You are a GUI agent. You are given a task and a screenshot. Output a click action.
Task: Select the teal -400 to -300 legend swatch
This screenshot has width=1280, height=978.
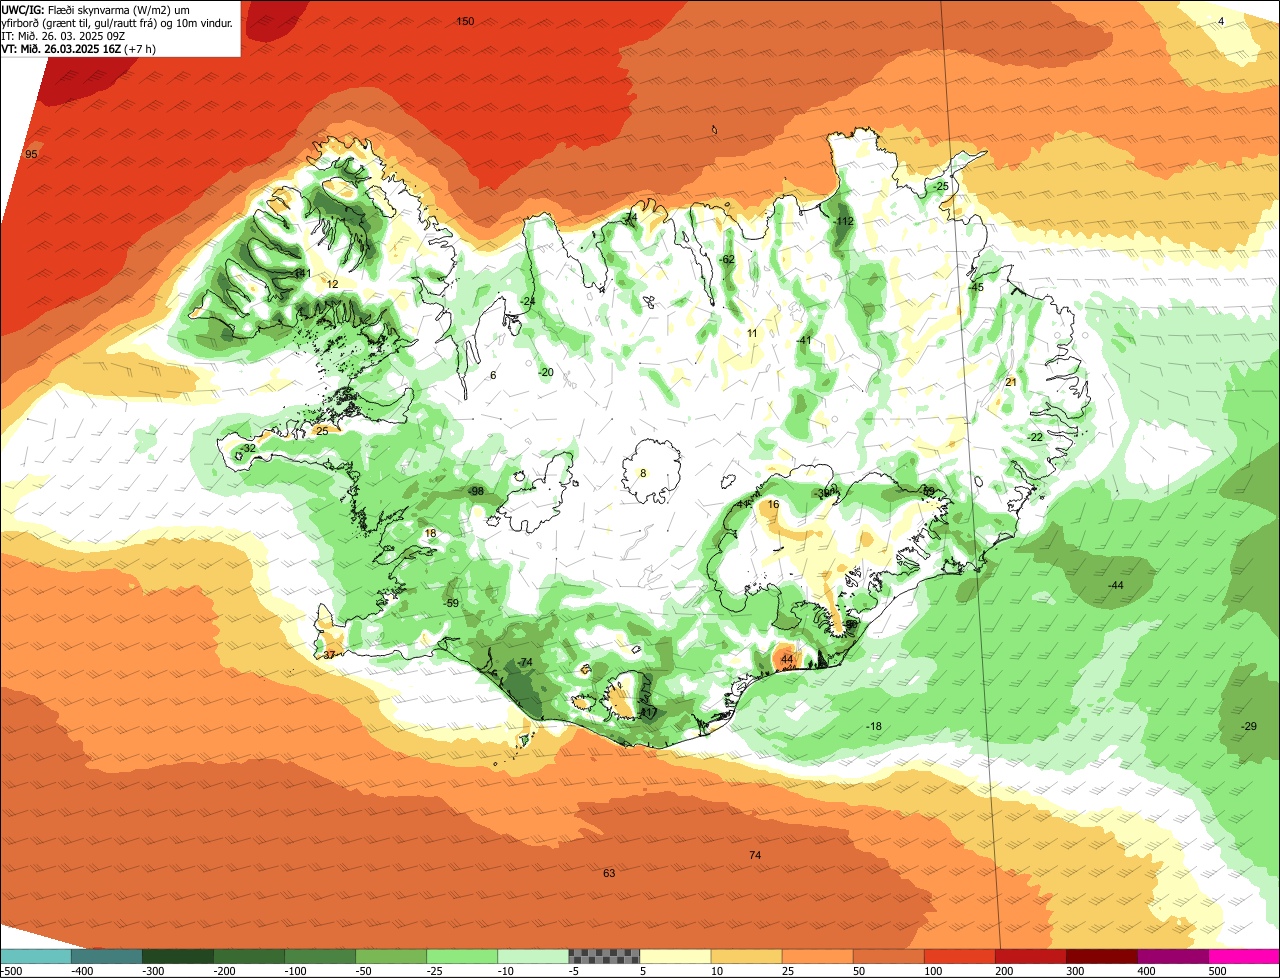click(107, 955)
